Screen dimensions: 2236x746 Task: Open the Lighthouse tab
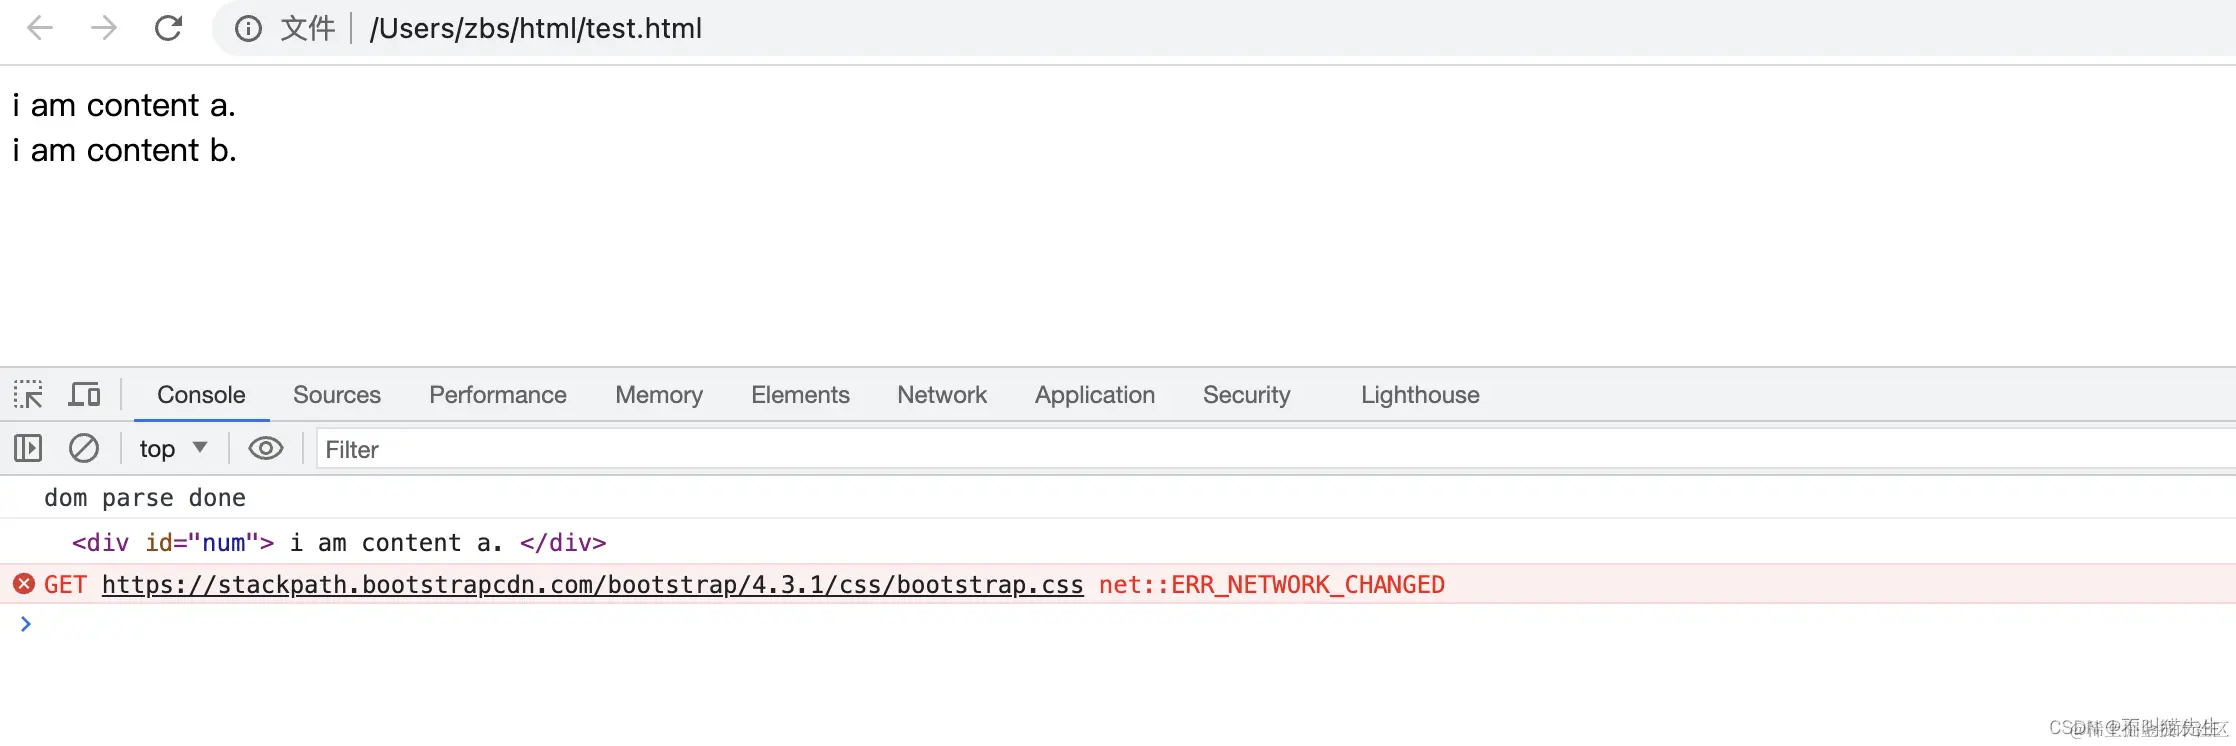coord(1420,395)
